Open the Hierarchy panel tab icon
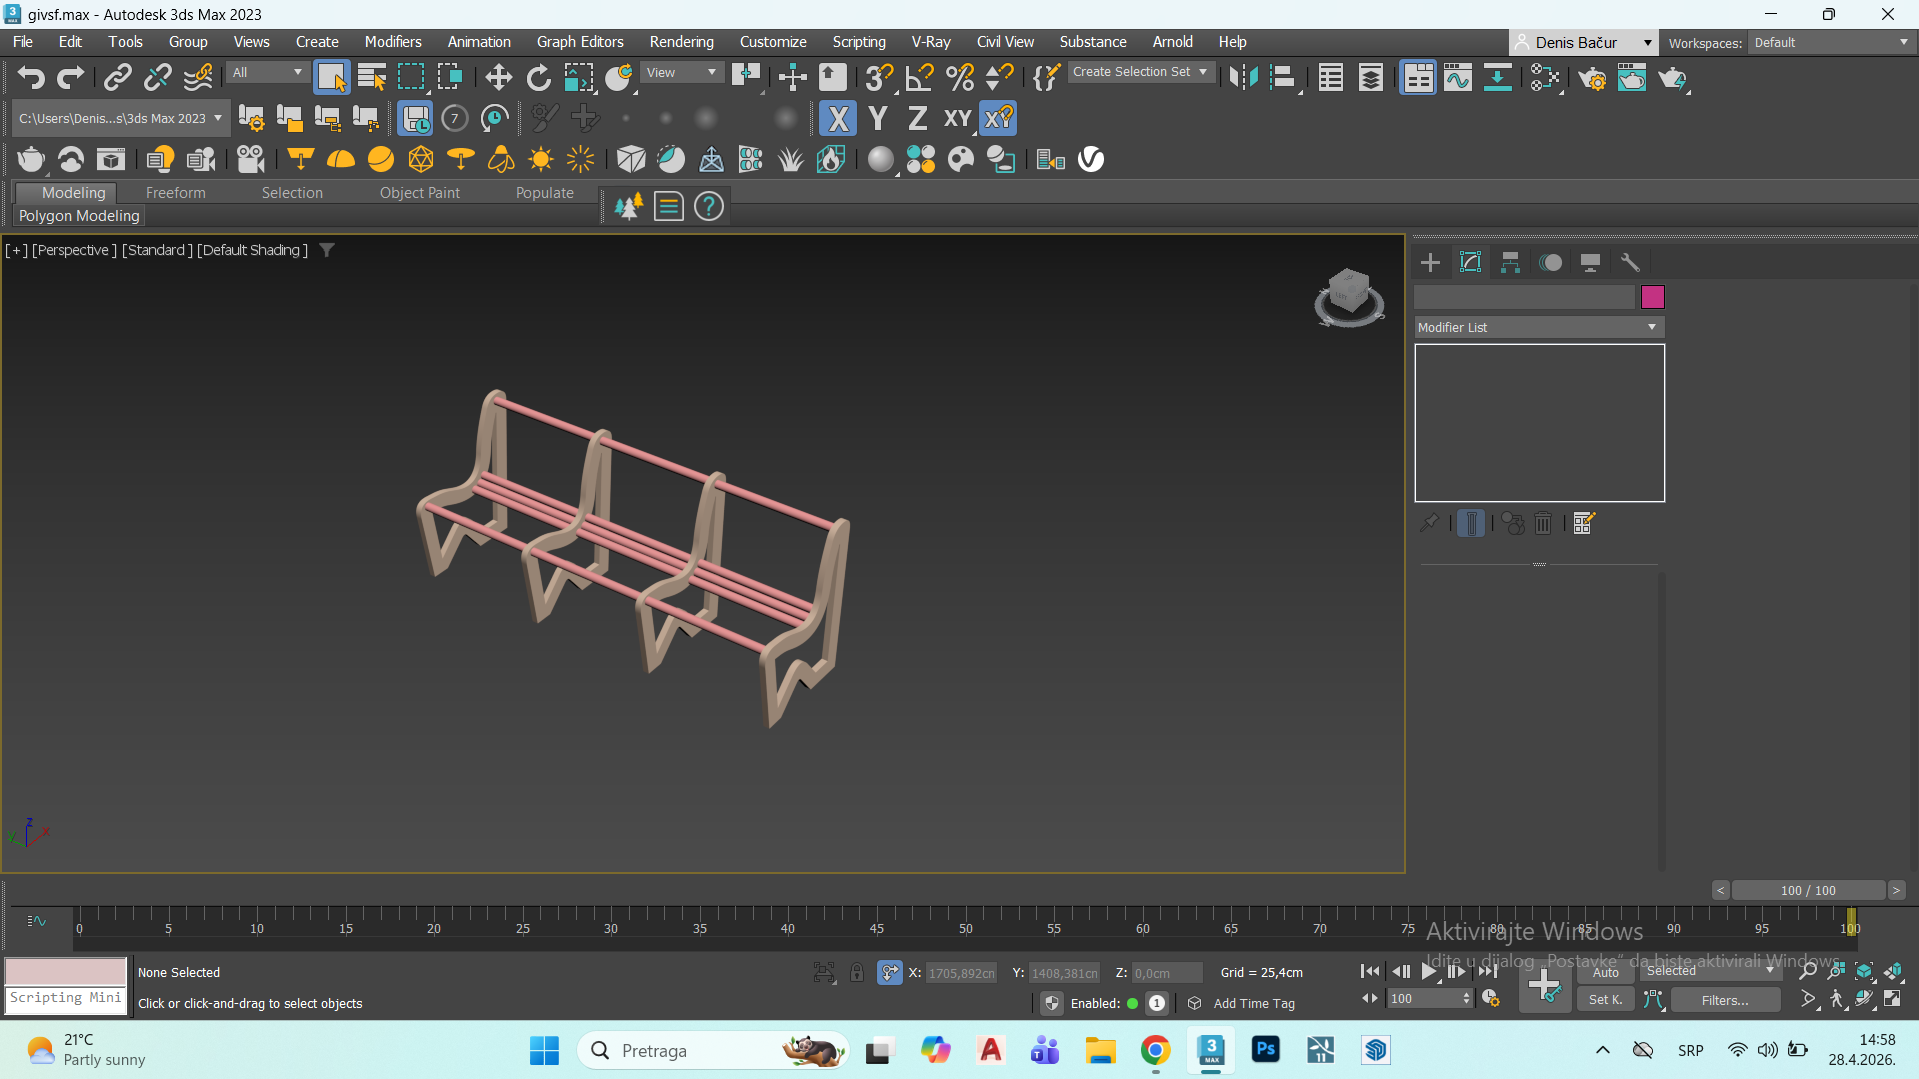 pyautogui.click(x=1510, y=262)
